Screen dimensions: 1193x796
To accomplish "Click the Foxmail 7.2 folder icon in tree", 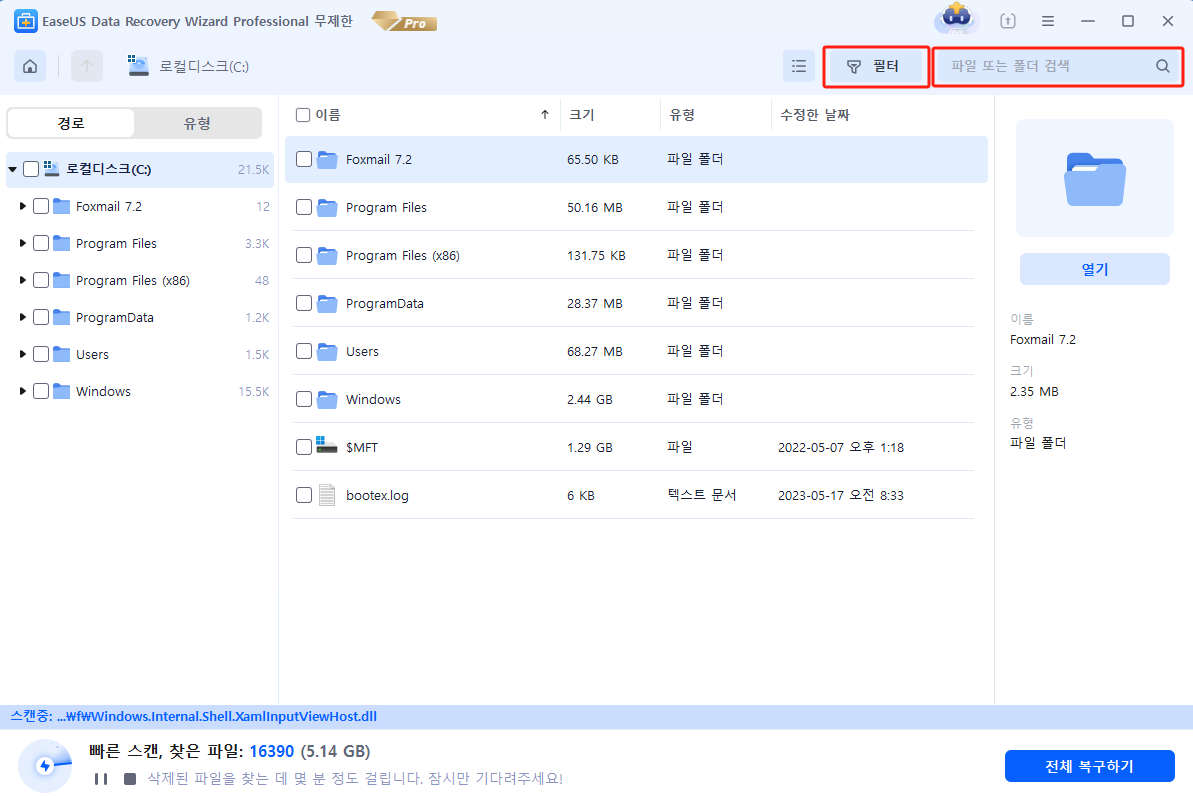I will tap(62, 206).
